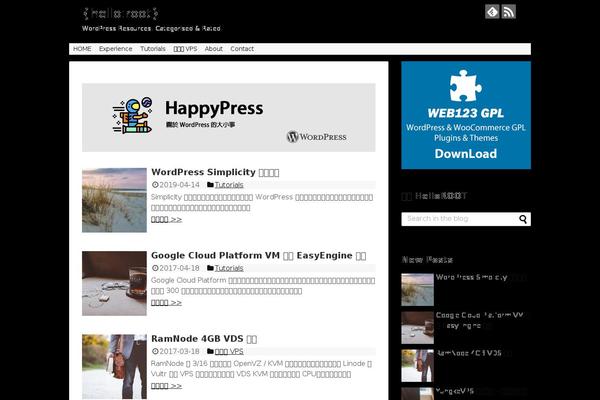600x400 pixels.
Task: Open RamNode 4GB VDS thumbnail in main list
Action: click(114, 367)
